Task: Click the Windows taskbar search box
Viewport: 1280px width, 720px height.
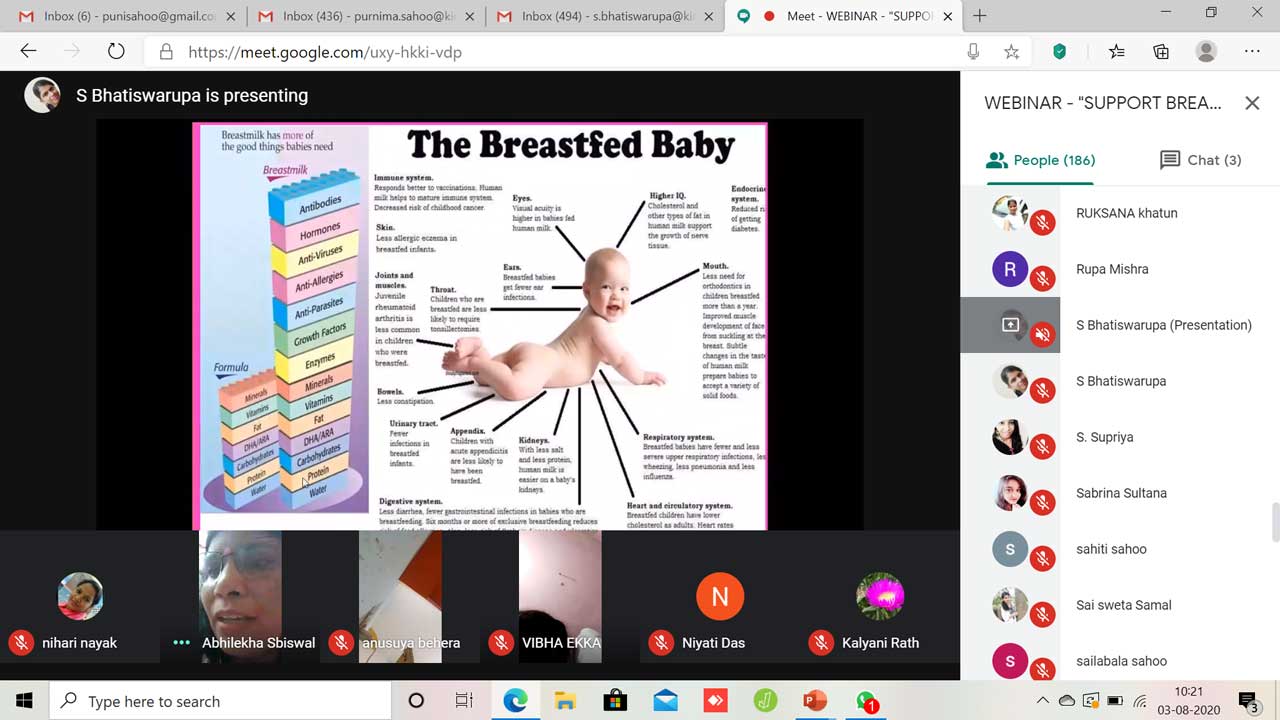Action: point(220,701)
